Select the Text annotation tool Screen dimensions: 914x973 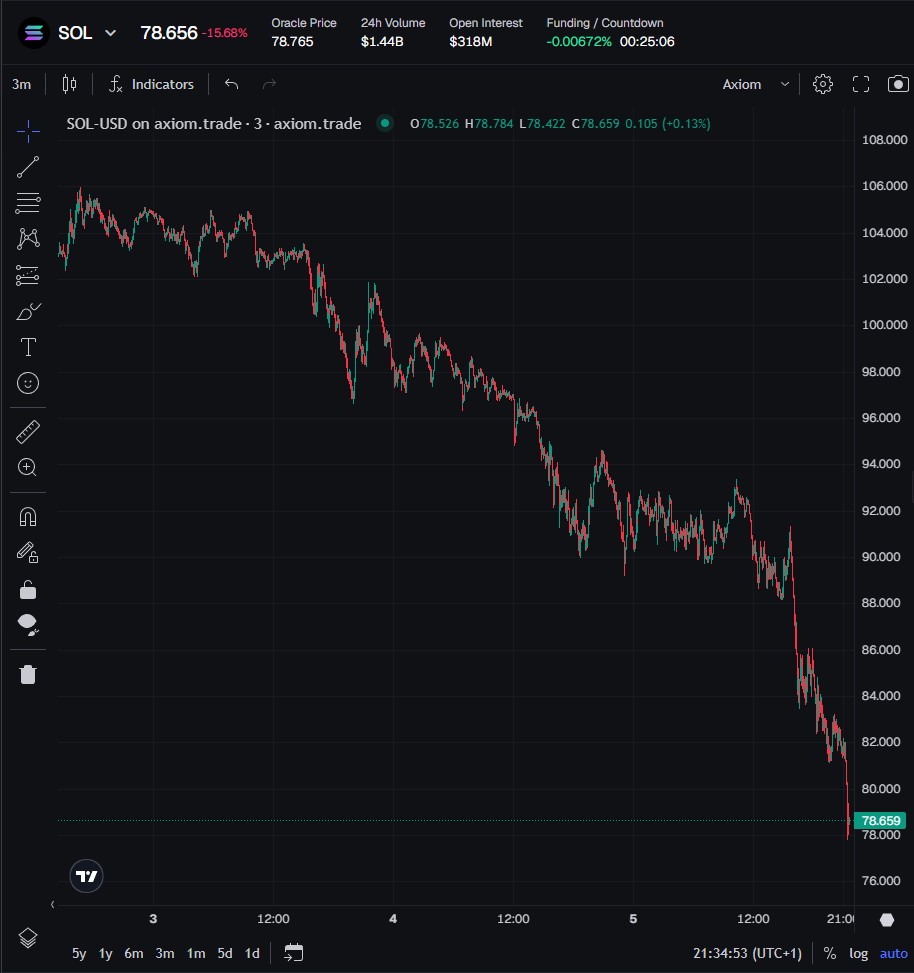click(28, 347)
